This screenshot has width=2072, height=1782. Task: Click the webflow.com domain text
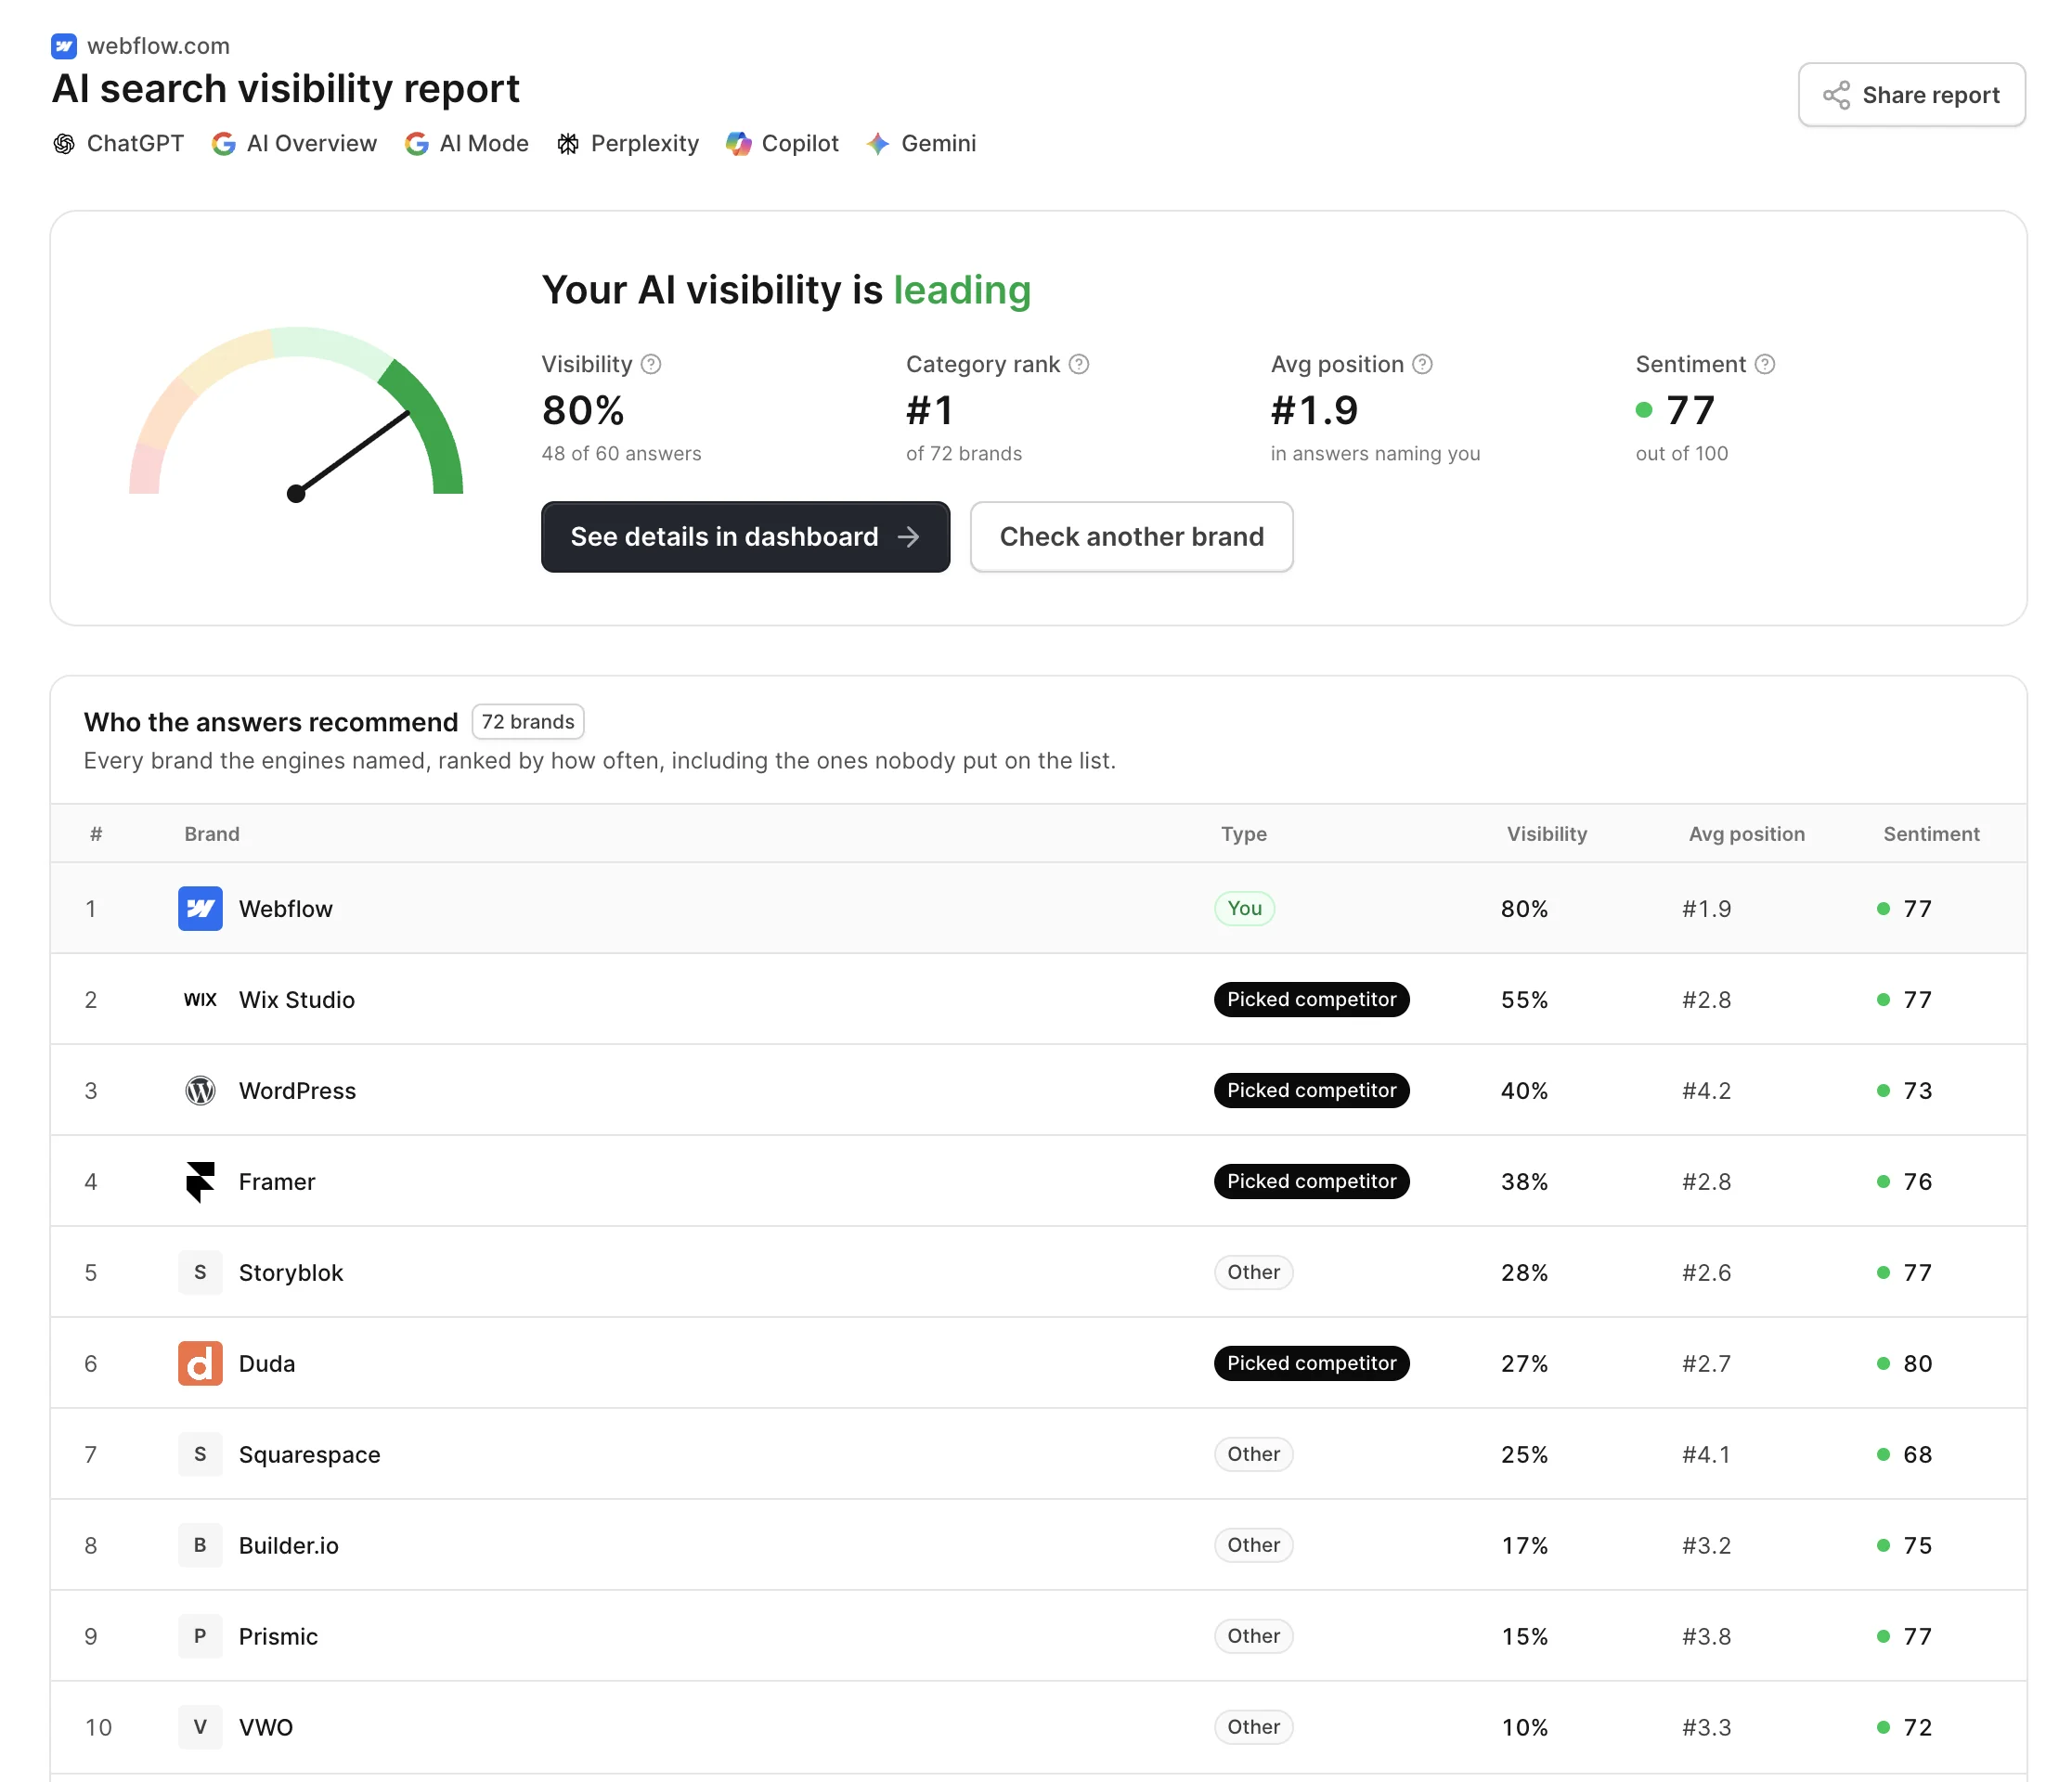point(158,46)
